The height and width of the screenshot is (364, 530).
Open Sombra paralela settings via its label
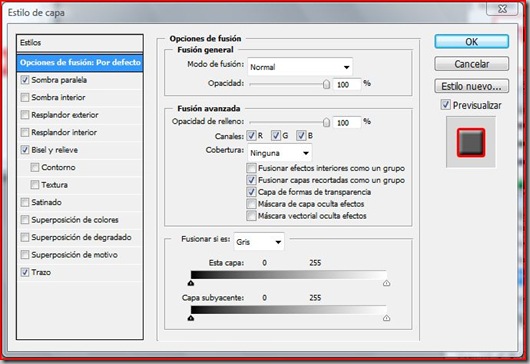coord(59,80)
